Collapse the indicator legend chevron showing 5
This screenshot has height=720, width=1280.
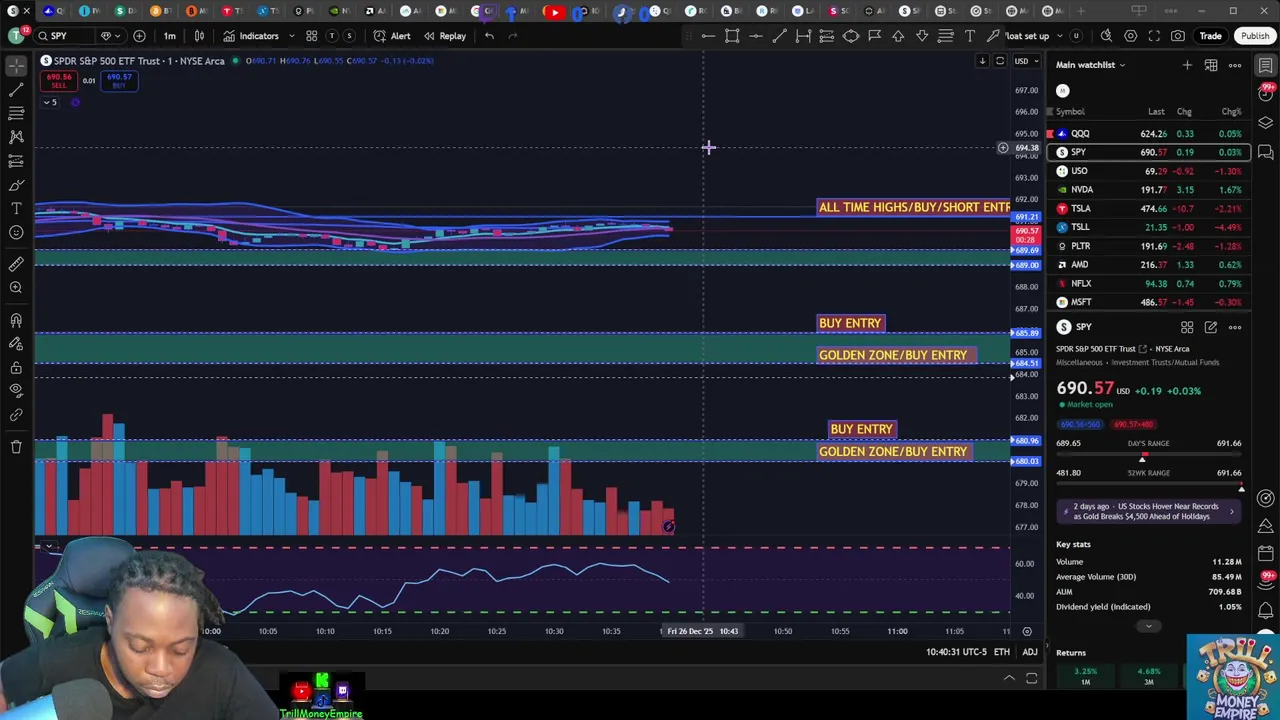pos(49,102)
